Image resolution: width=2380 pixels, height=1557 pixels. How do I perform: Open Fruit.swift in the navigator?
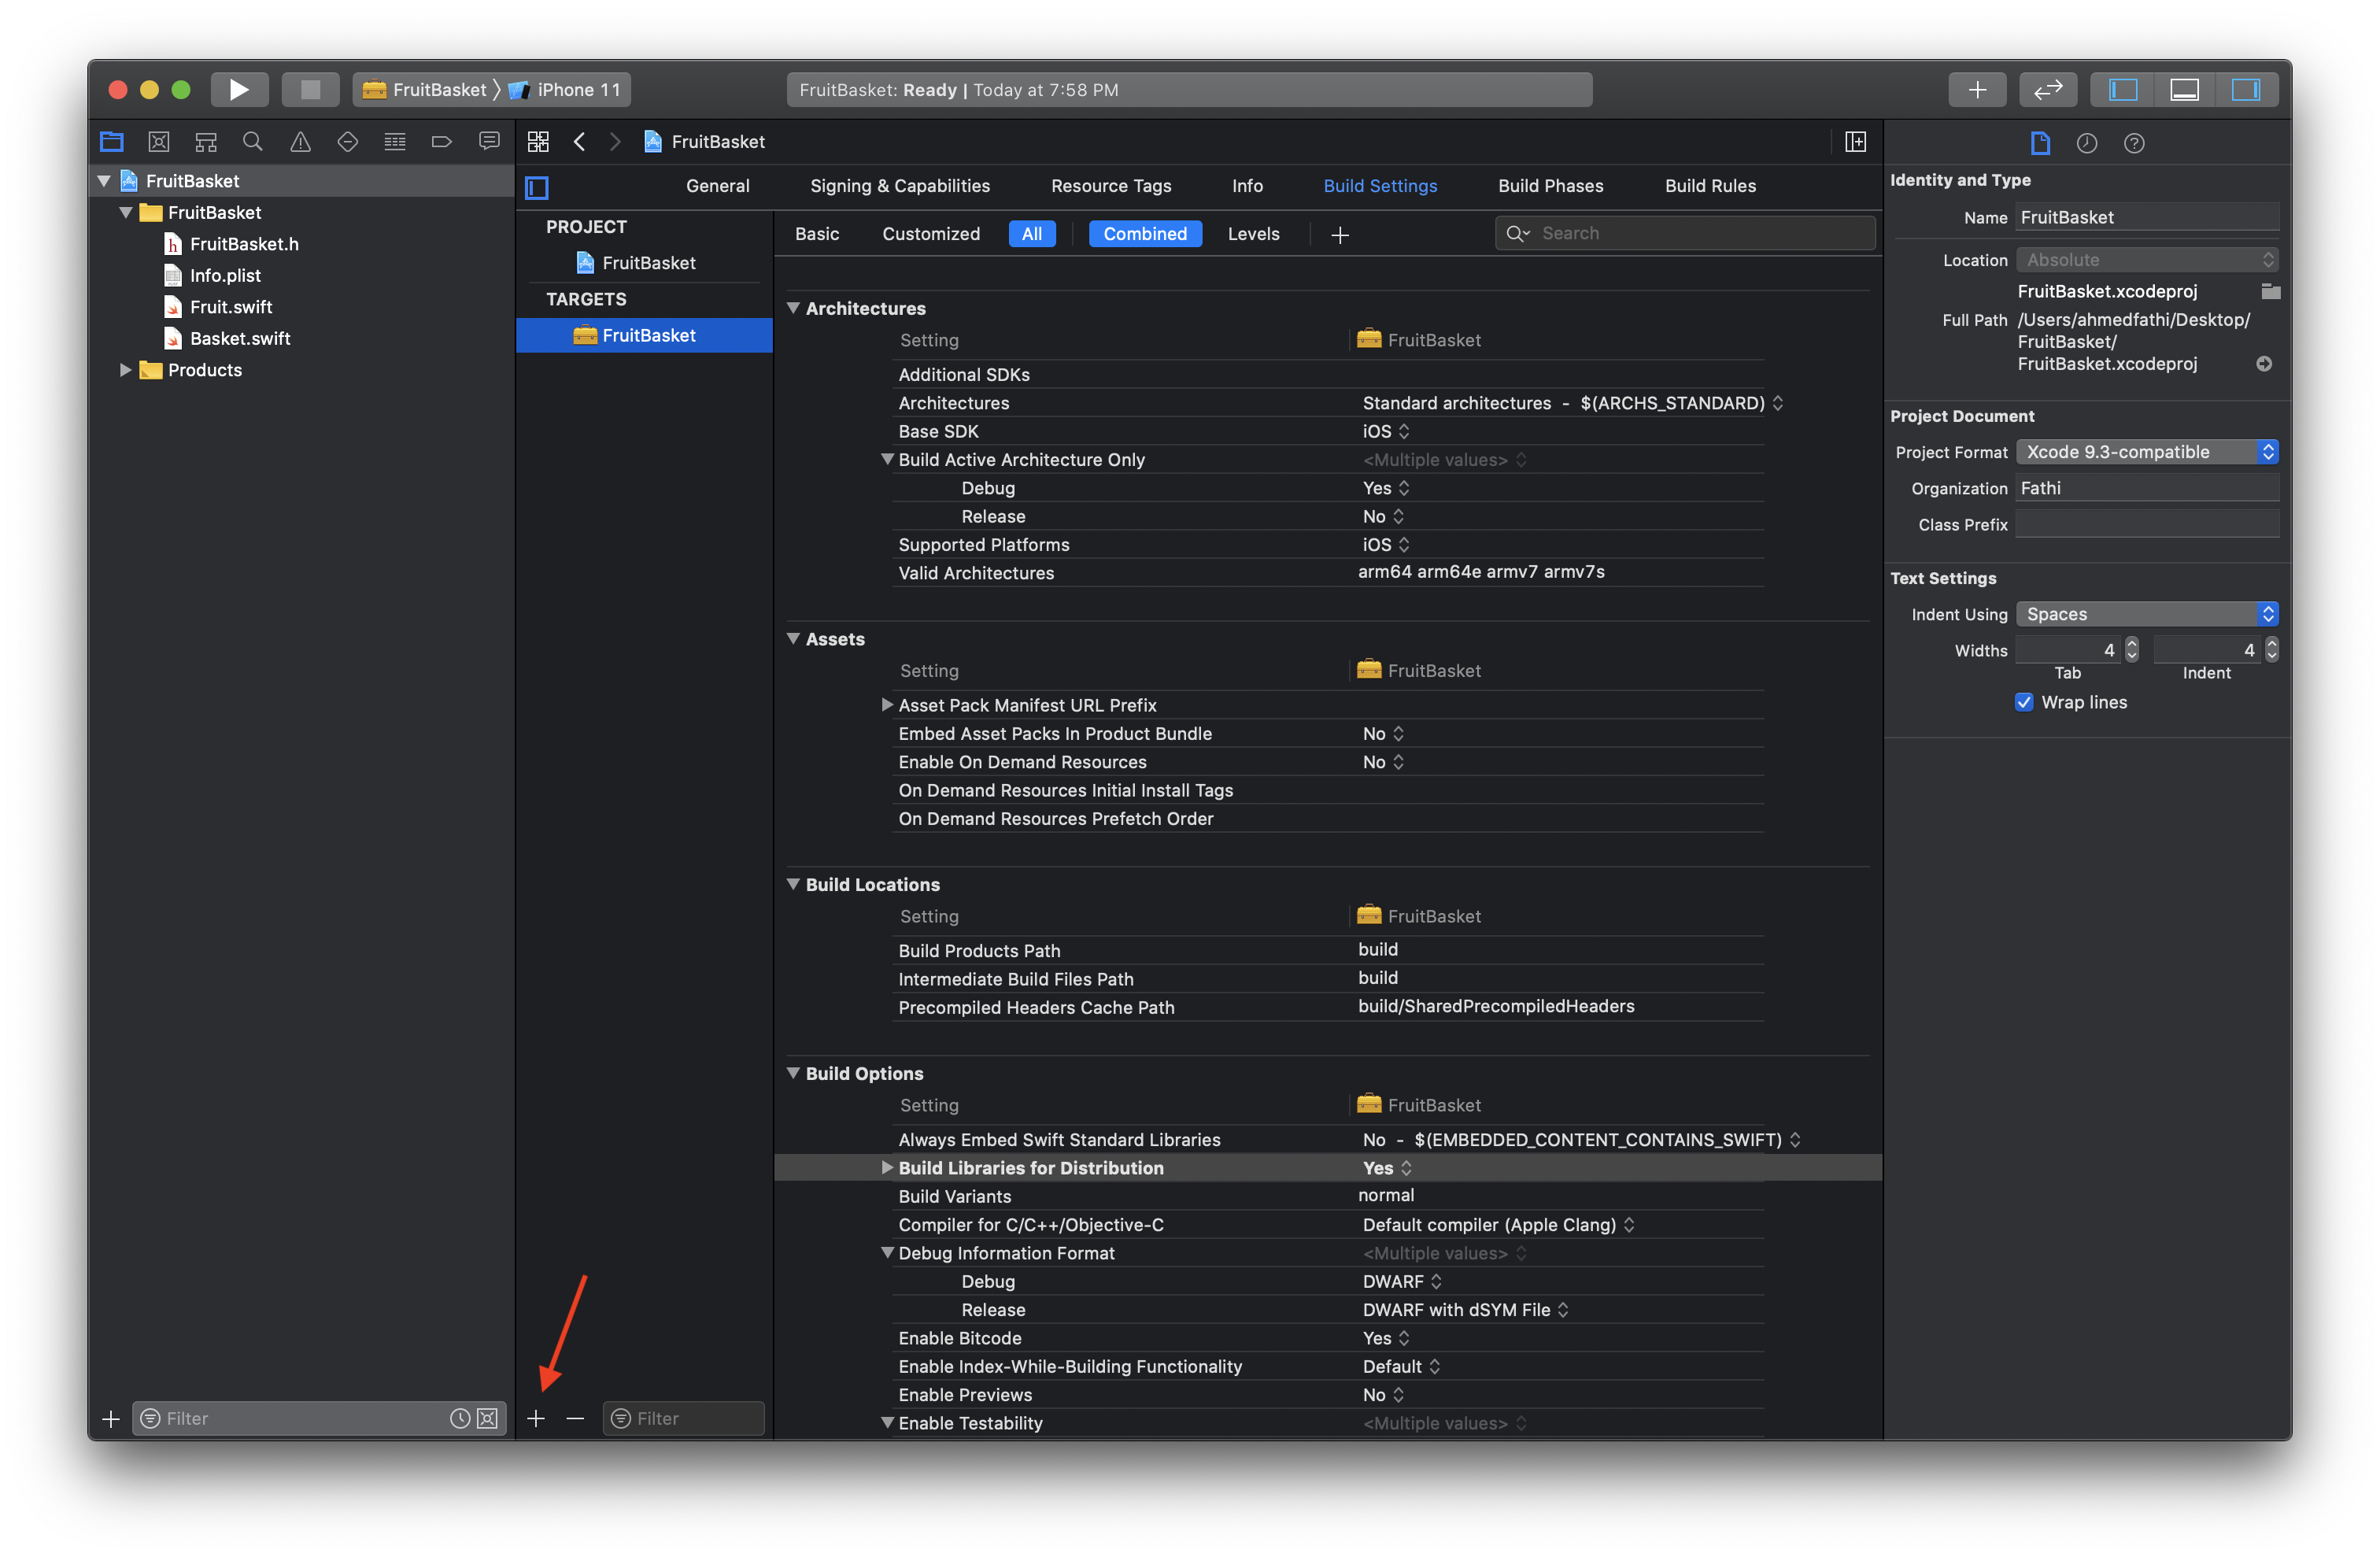(x=231, y=307)
